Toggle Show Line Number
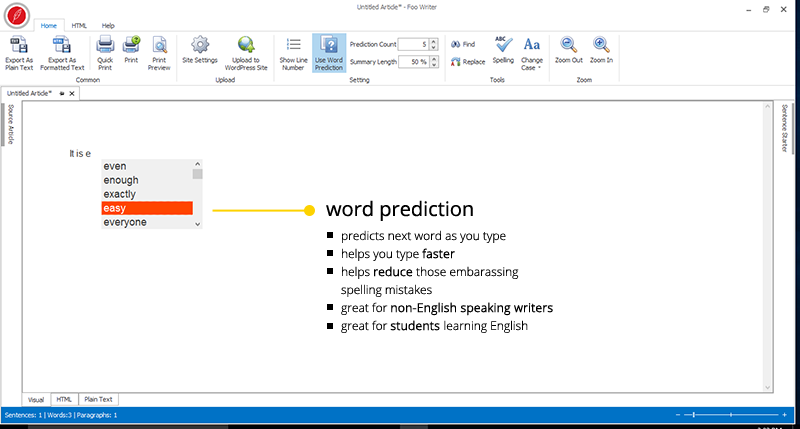Image resolution: width=800 pixels, height=429 pixels. [x=293, y=52]
